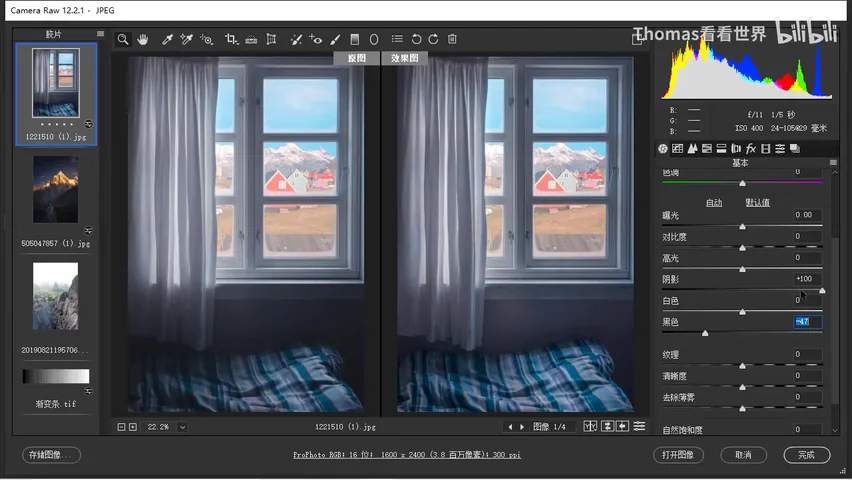Open the Lens Corrections panel icon

tap(736, 148)
